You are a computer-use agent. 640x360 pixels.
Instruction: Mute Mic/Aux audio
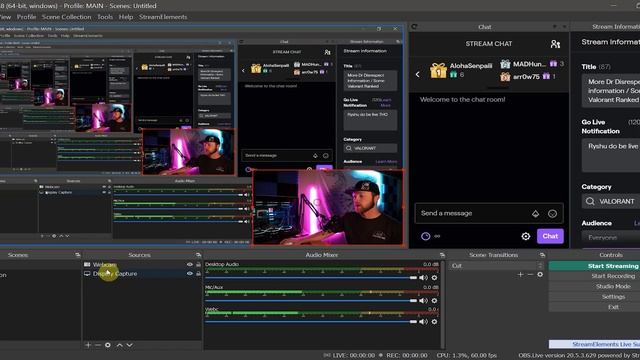coord(424,300)
